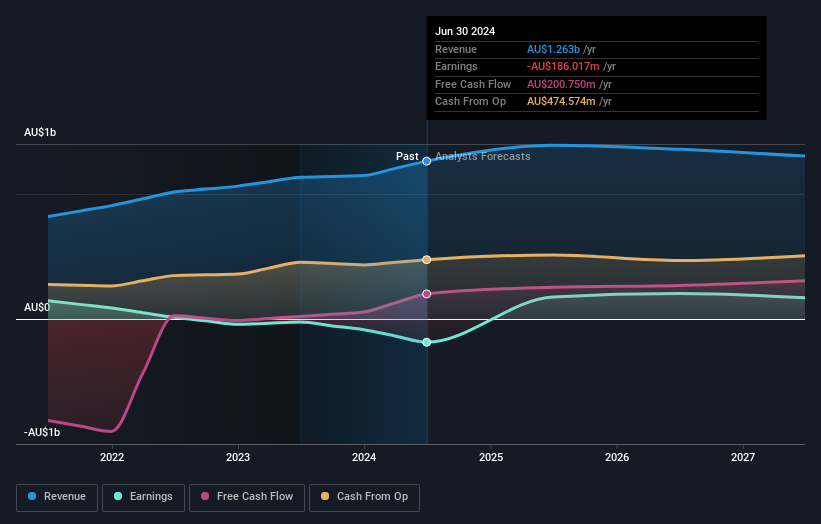Click the 2022 x-axis label
821x524 pixels.
click(112, 457)
